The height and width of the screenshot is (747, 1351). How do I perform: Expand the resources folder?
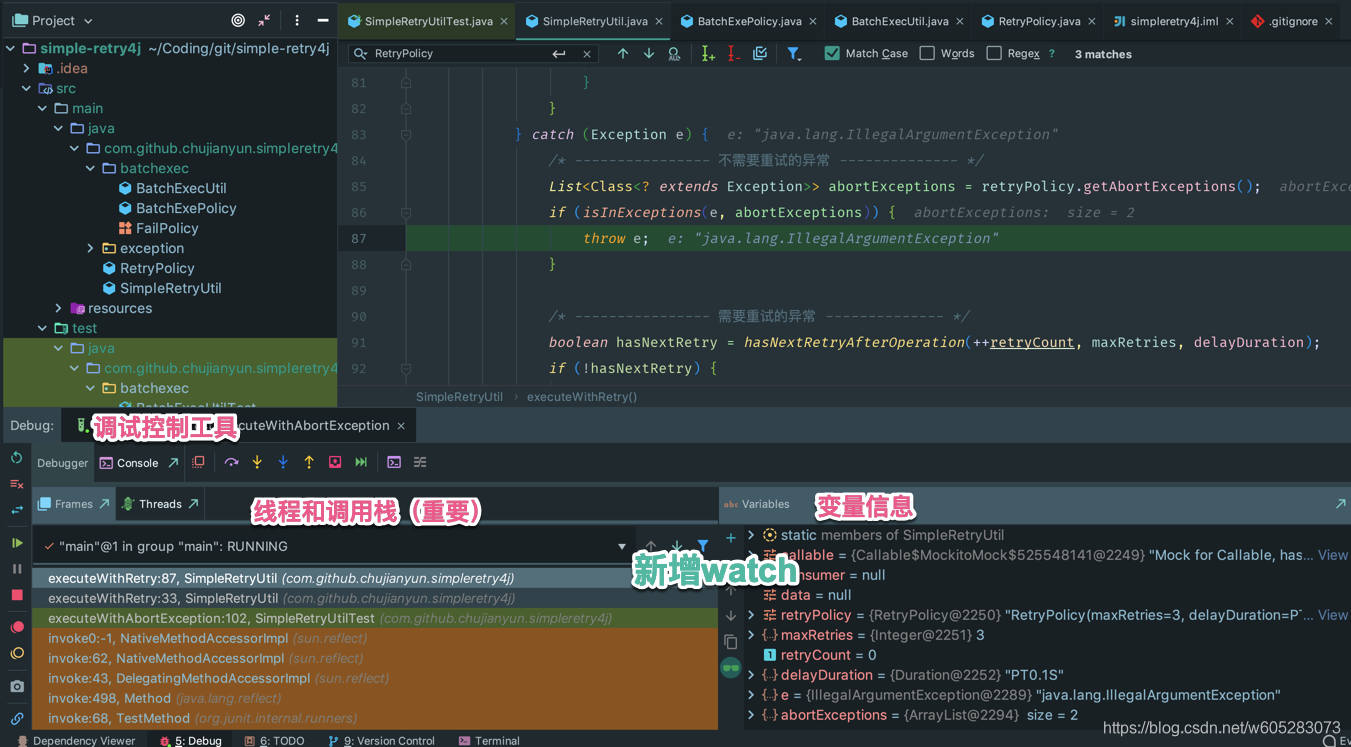click(x=59, y=308)
